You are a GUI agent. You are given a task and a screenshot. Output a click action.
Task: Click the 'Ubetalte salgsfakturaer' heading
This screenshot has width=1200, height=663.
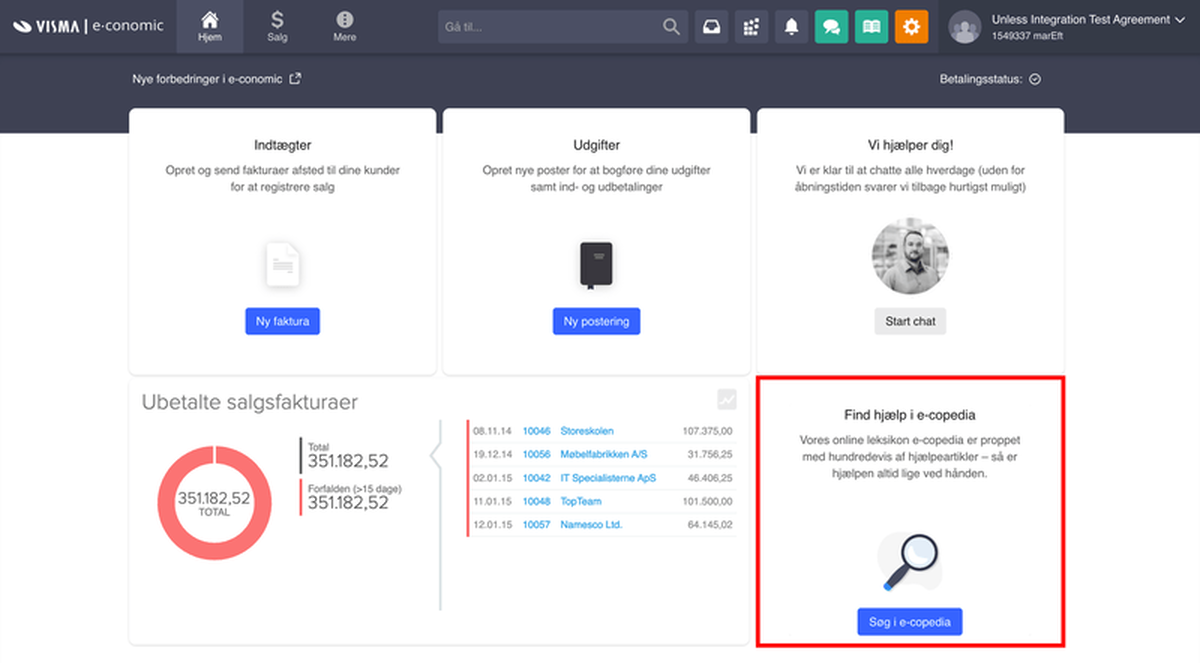point(250,402)
